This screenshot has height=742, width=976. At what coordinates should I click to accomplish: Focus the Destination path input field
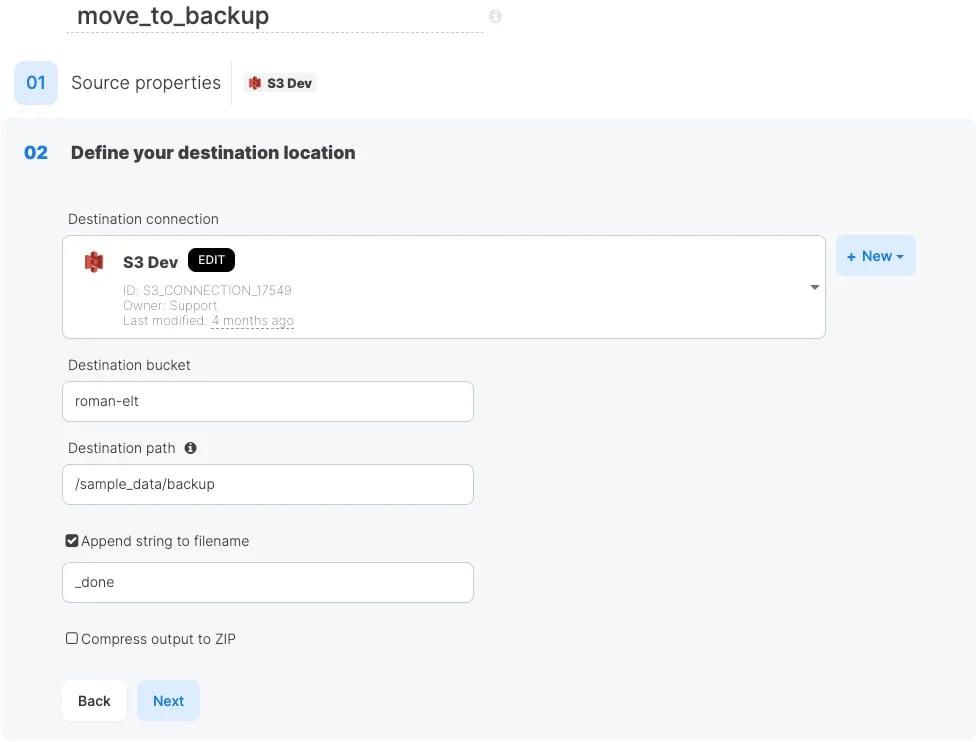pyautogui.click(x=268, y=484)
